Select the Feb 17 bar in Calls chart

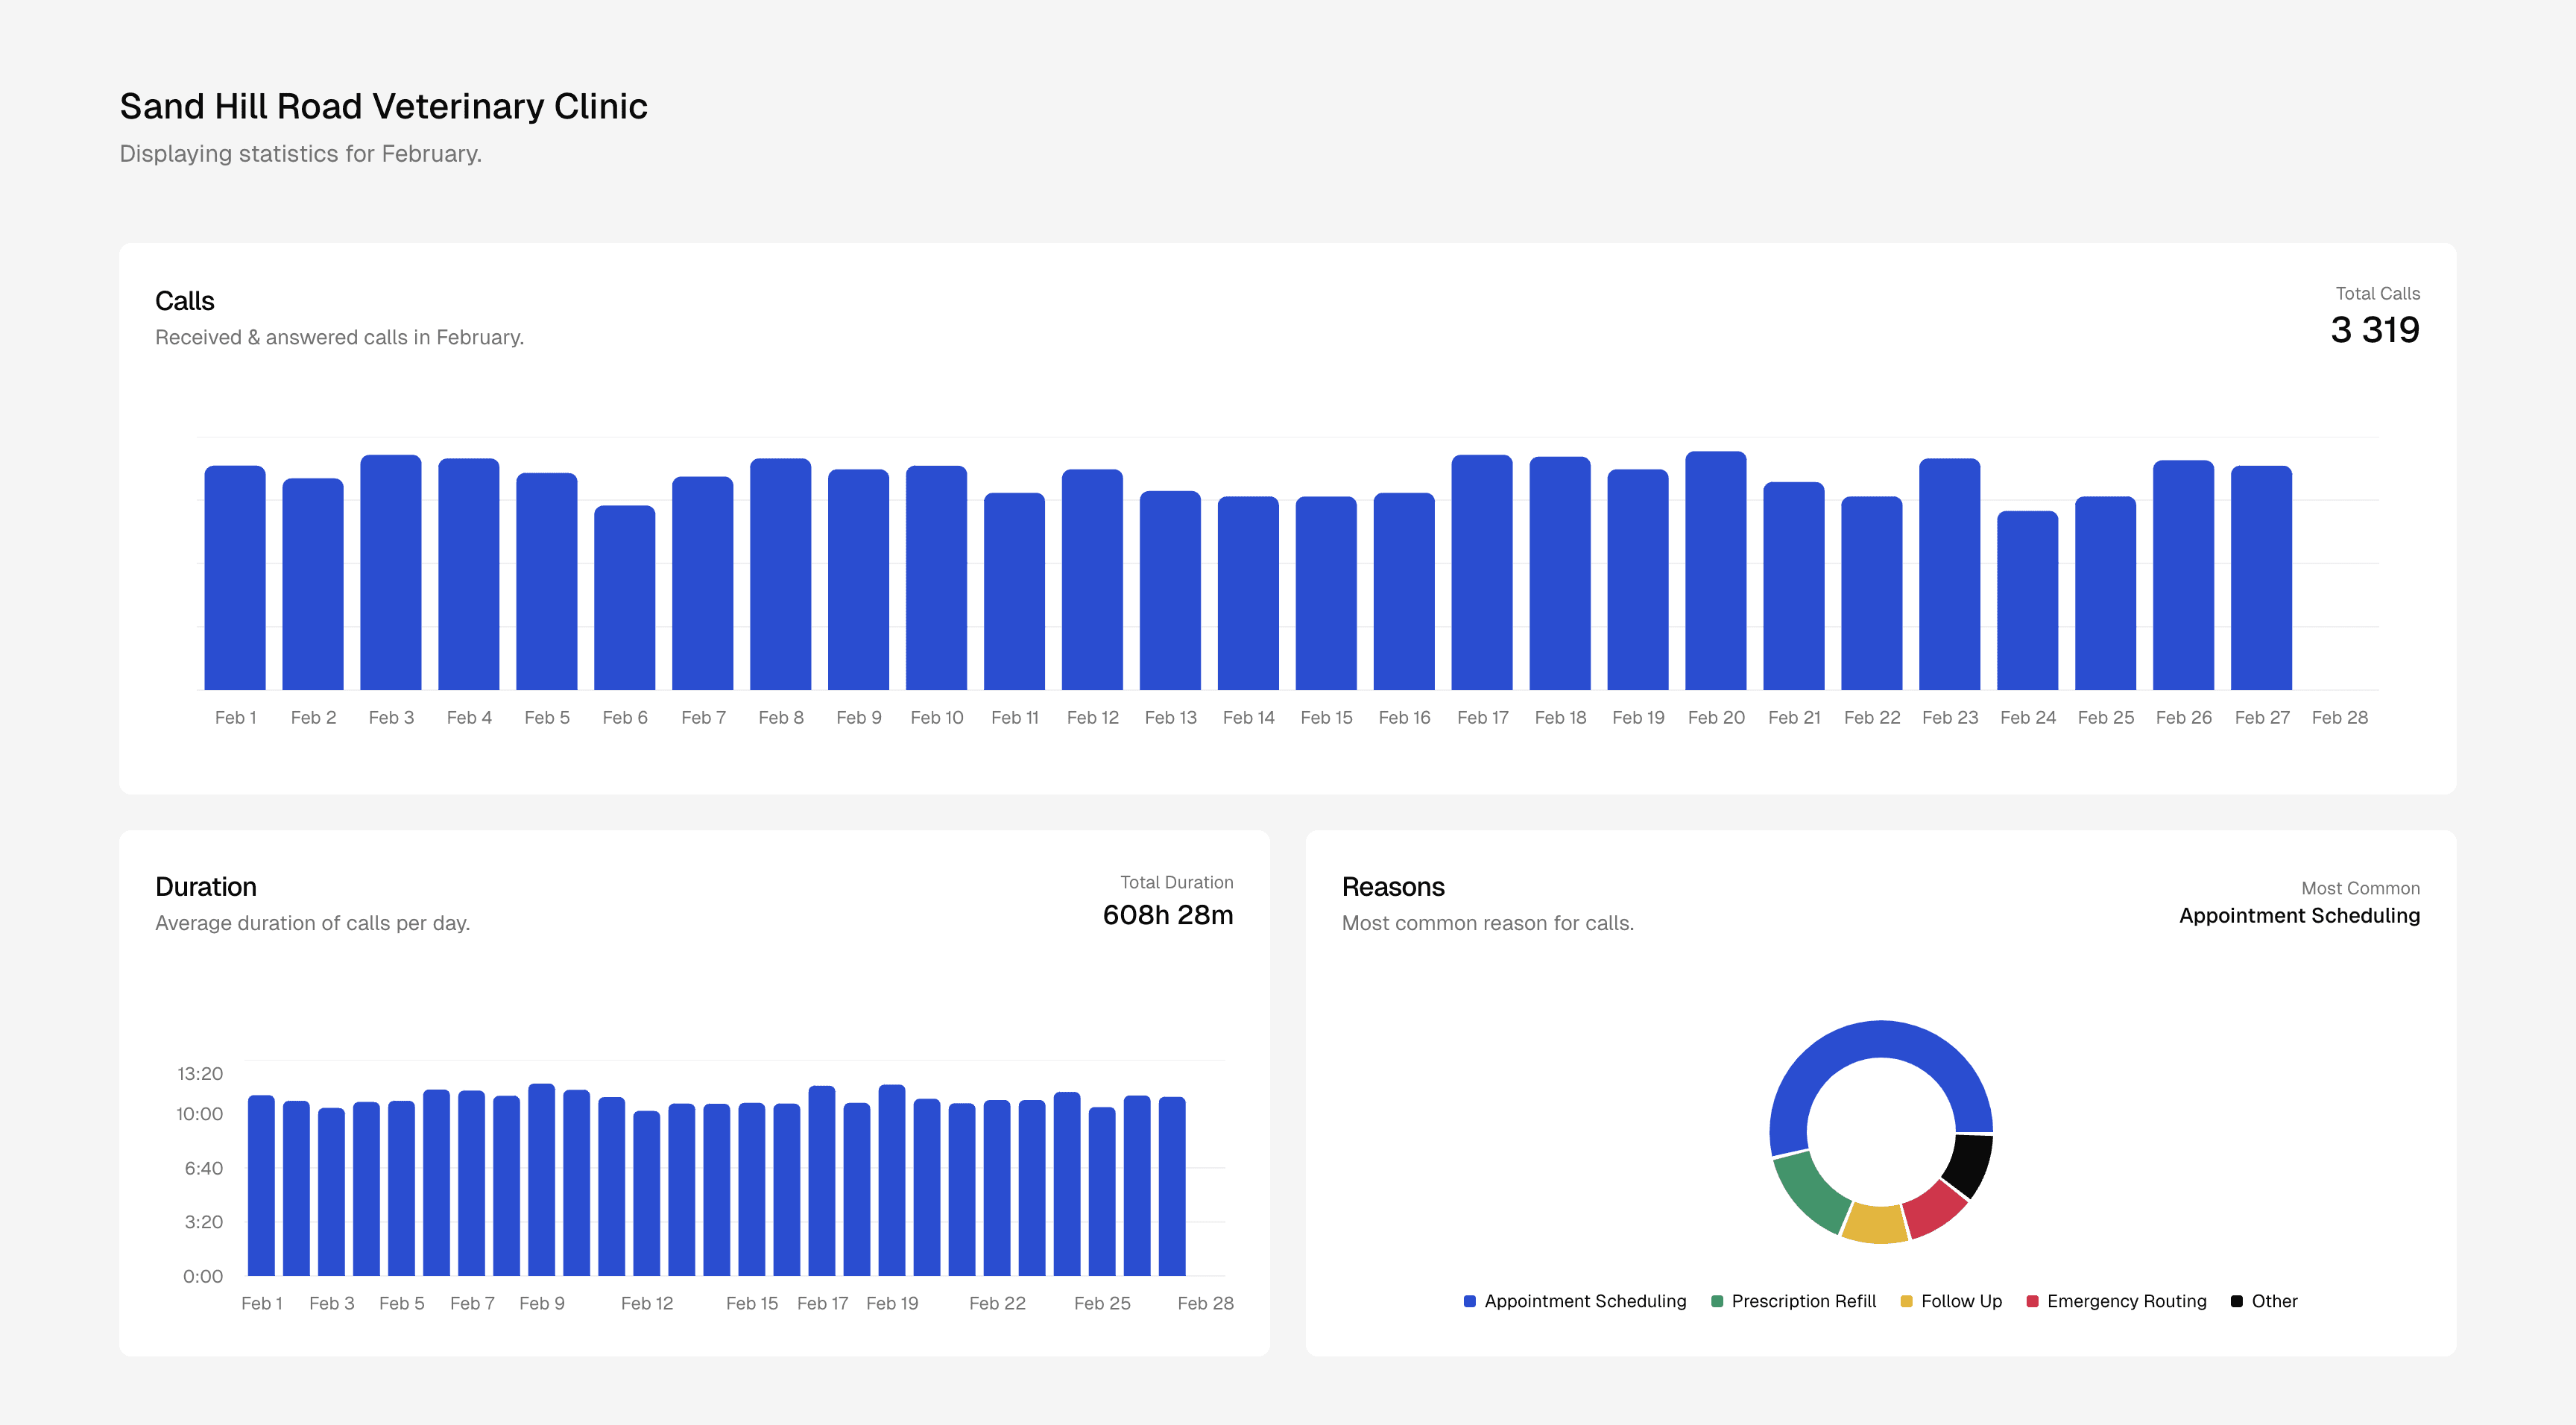click(1482, 572)
